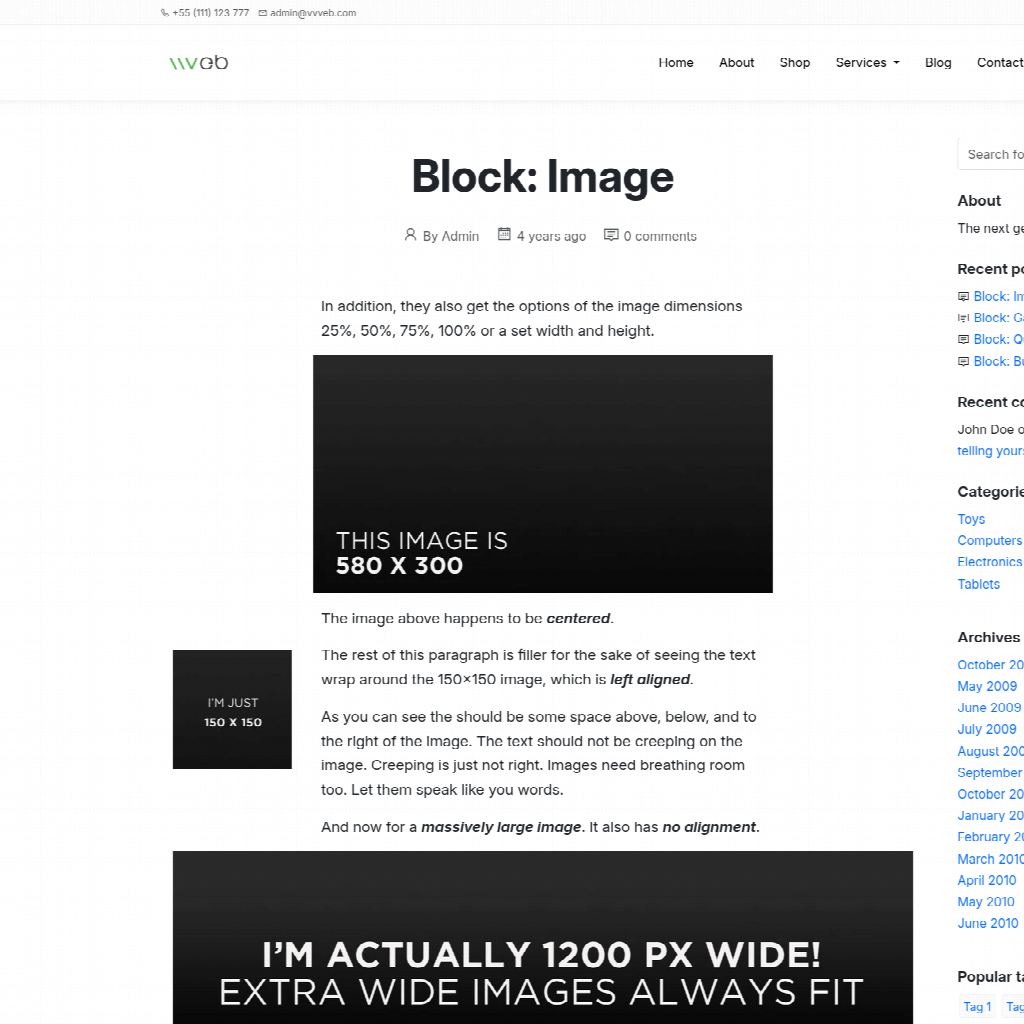Click the 580 x 300 centered image
The width and height of the screenshot is (1024, 1024).
point(542,473)
